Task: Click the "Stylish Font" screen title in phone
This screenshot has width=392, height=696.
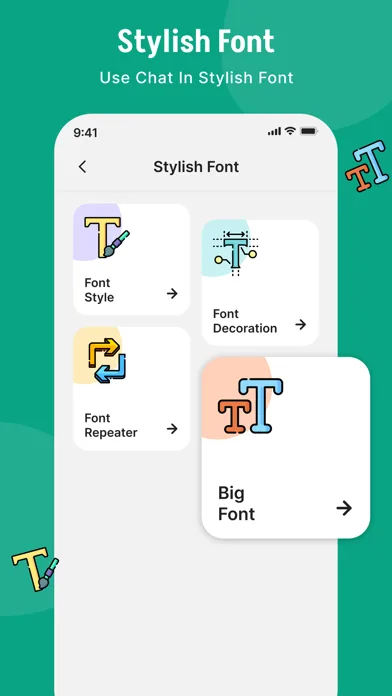Action: 196,167
